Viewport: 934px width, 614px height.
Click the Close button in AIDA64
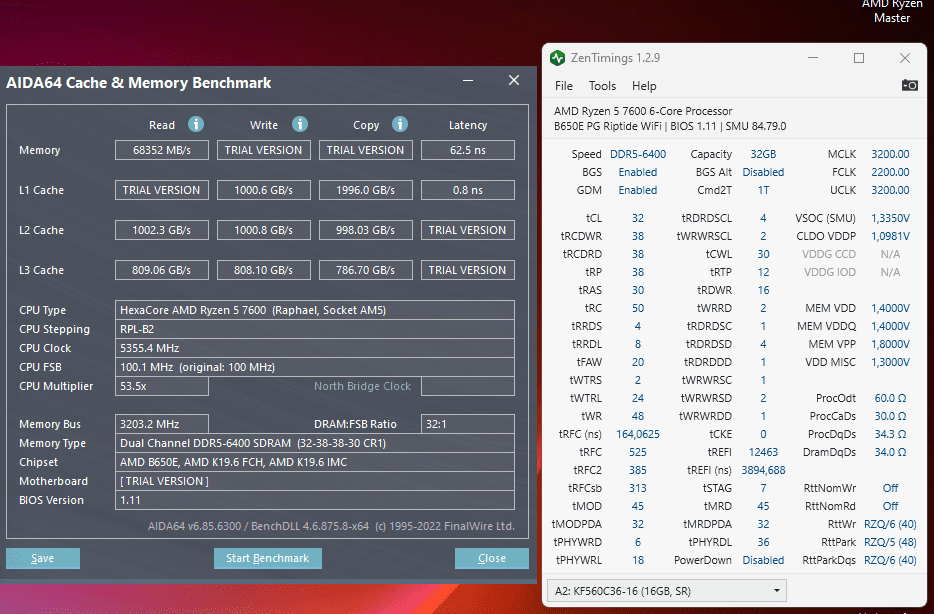click(491, 558)
